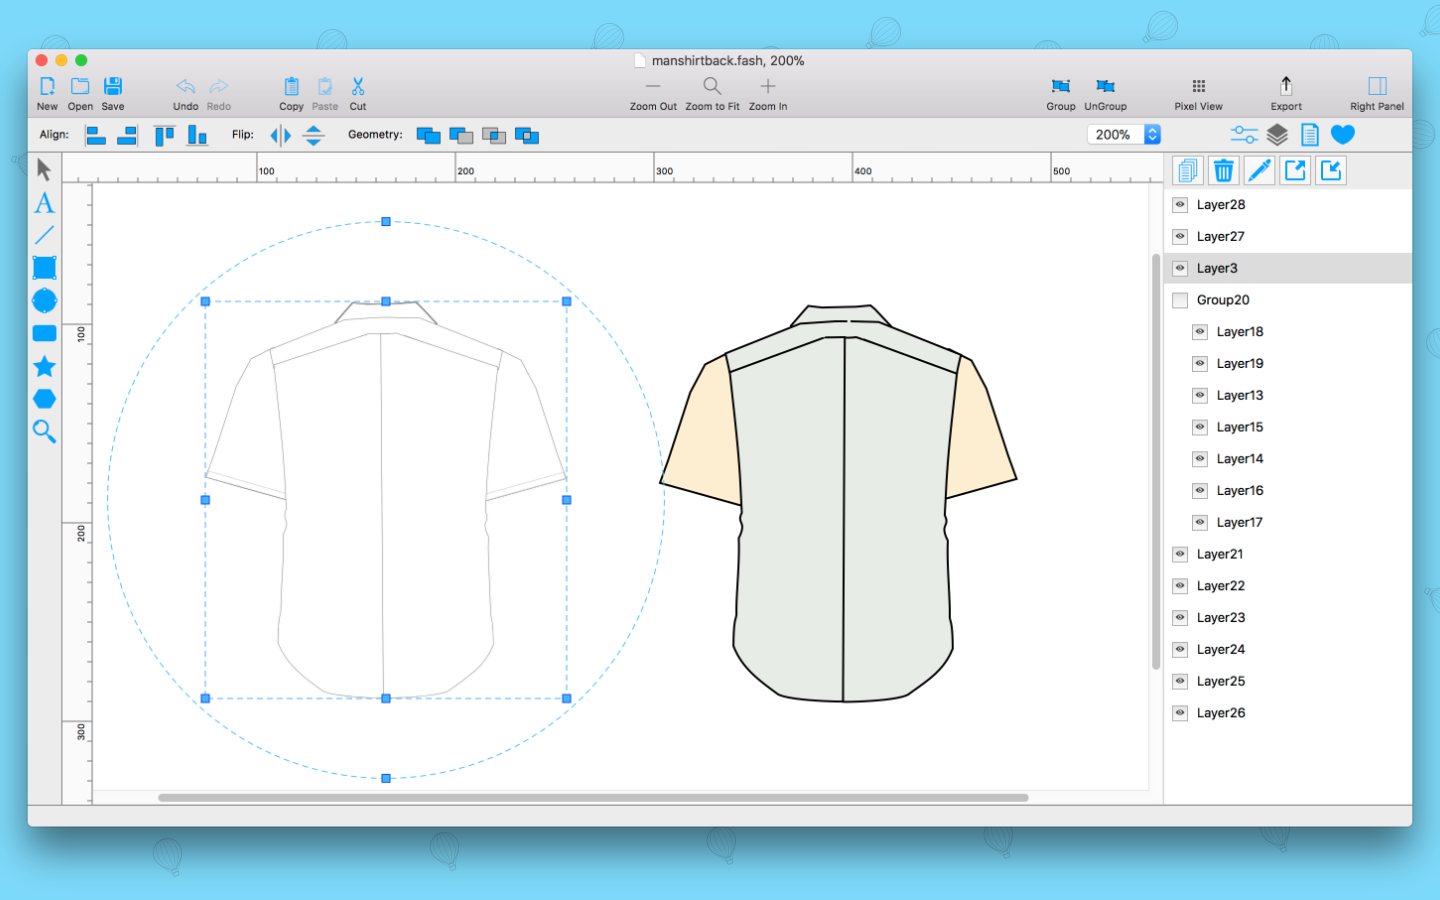Select the Text tool
This screenshot has width=1440, height=900.
click(x=44, y=204)
